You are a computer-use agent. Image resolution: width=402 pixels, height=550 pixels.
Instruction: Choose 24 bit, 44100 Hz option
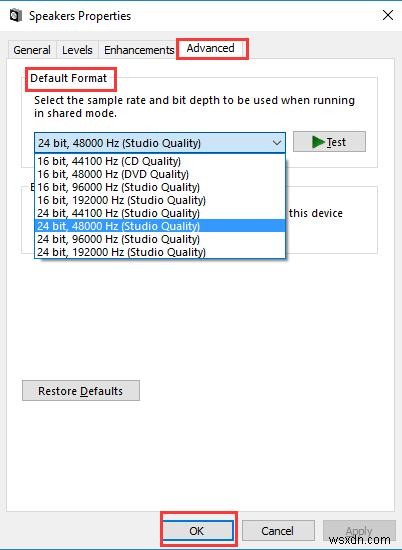tap(160, 213)
